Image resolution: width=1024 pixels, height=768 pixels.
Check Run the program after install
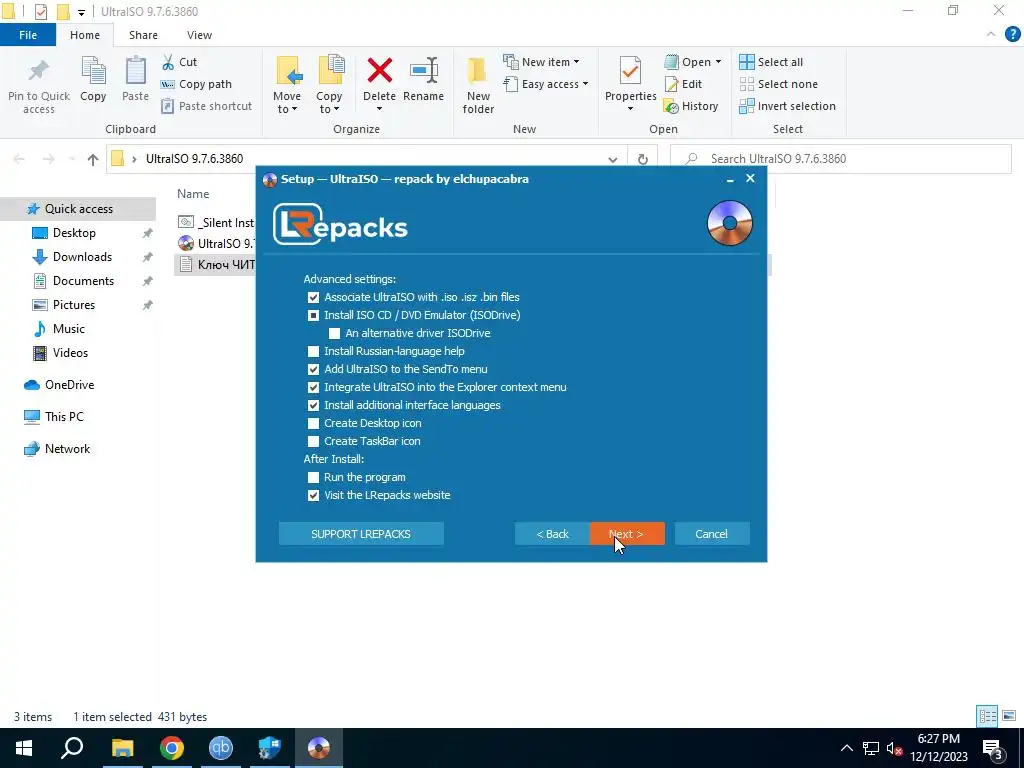pyautogui.click(x=313, y=477)
